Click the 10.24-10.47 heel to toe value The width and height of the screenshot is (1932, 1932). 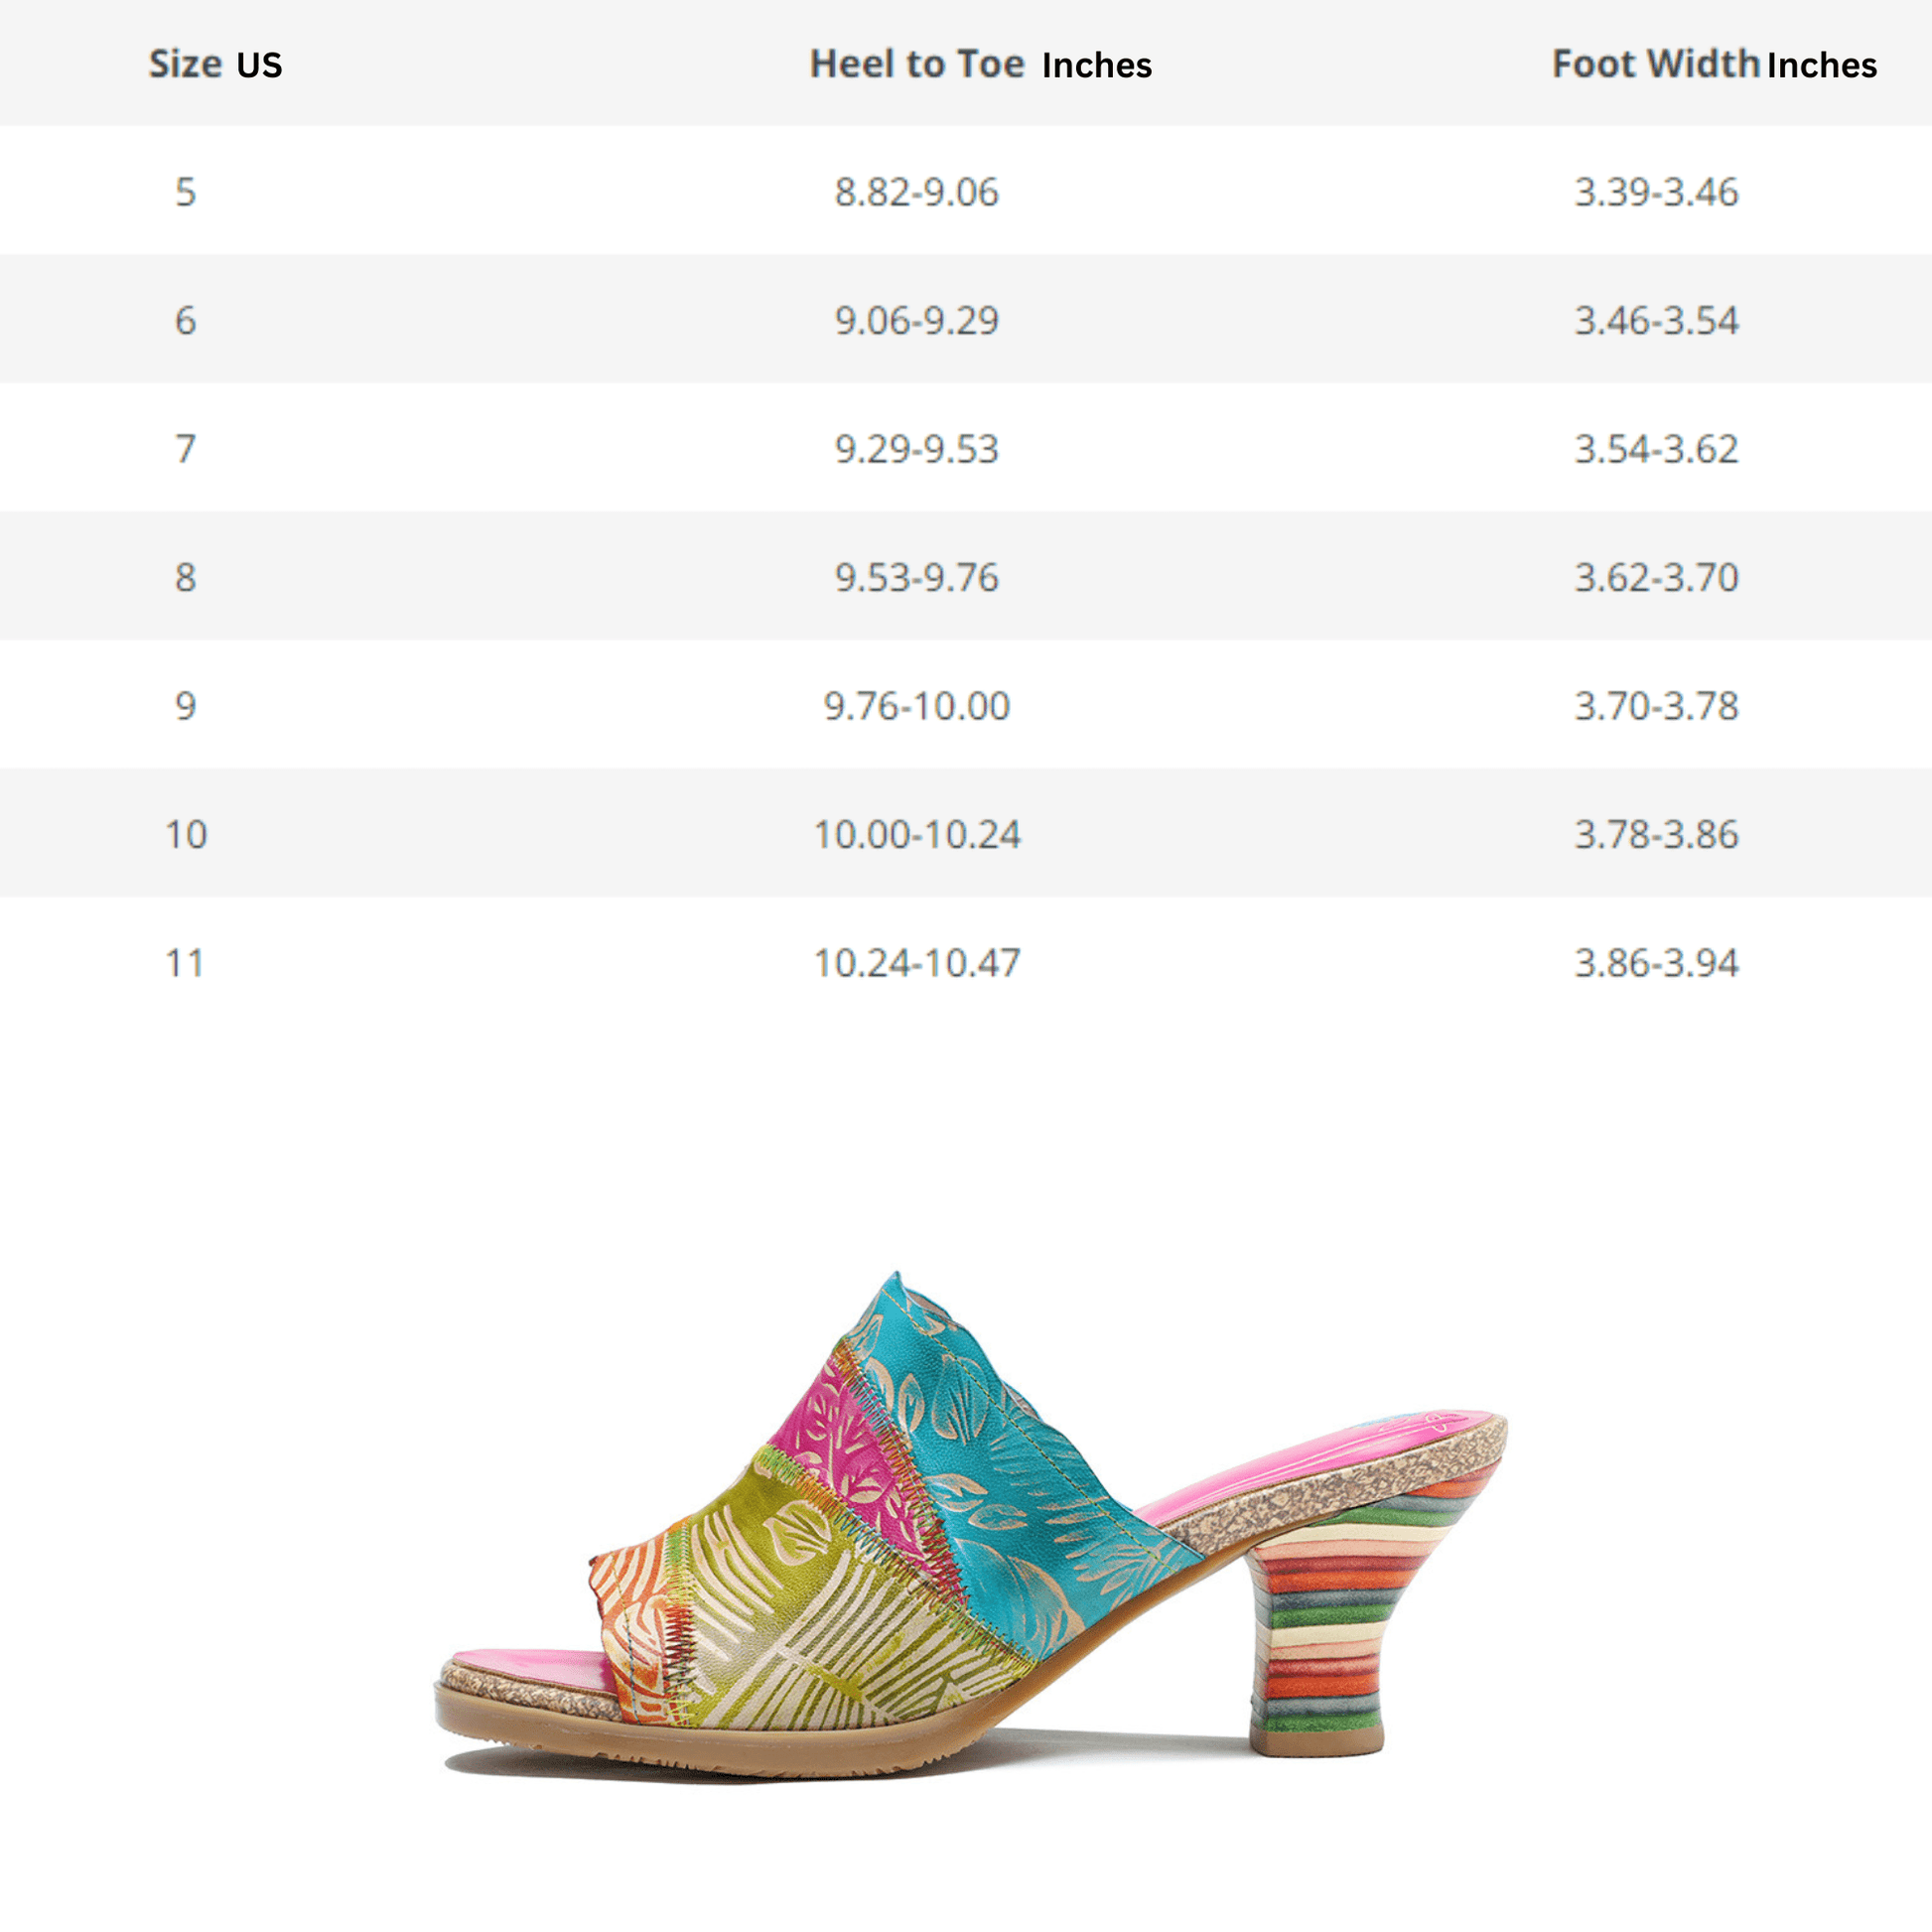point(916,962)
